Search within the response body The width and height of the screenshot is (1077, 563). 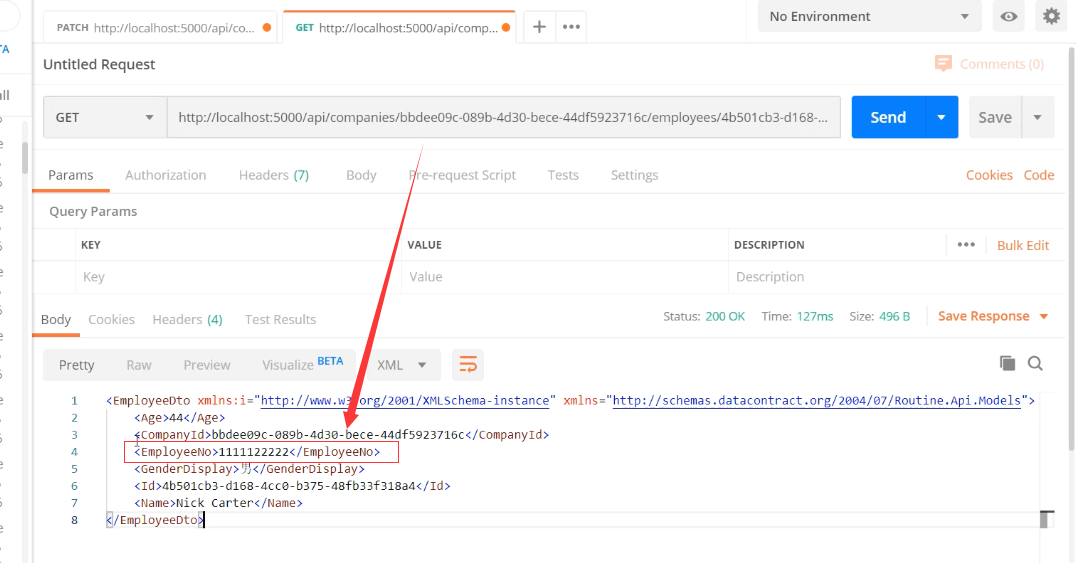click(x=1035, y=364)
